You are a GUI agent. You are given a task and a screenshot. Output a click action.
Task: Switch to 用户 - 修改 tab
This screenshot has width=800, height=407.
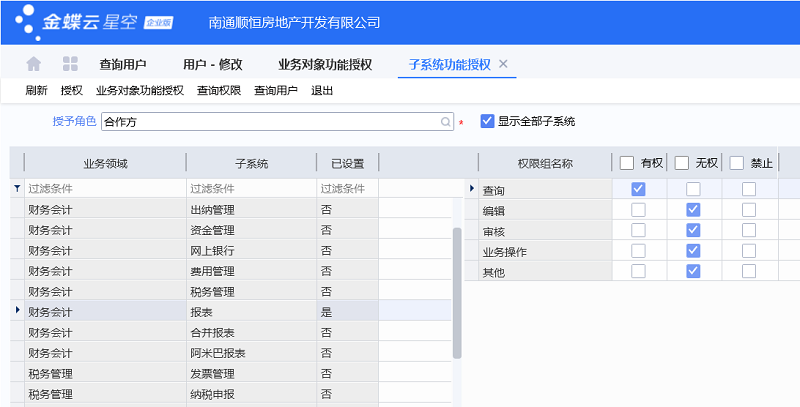click(x=212, y=64)
